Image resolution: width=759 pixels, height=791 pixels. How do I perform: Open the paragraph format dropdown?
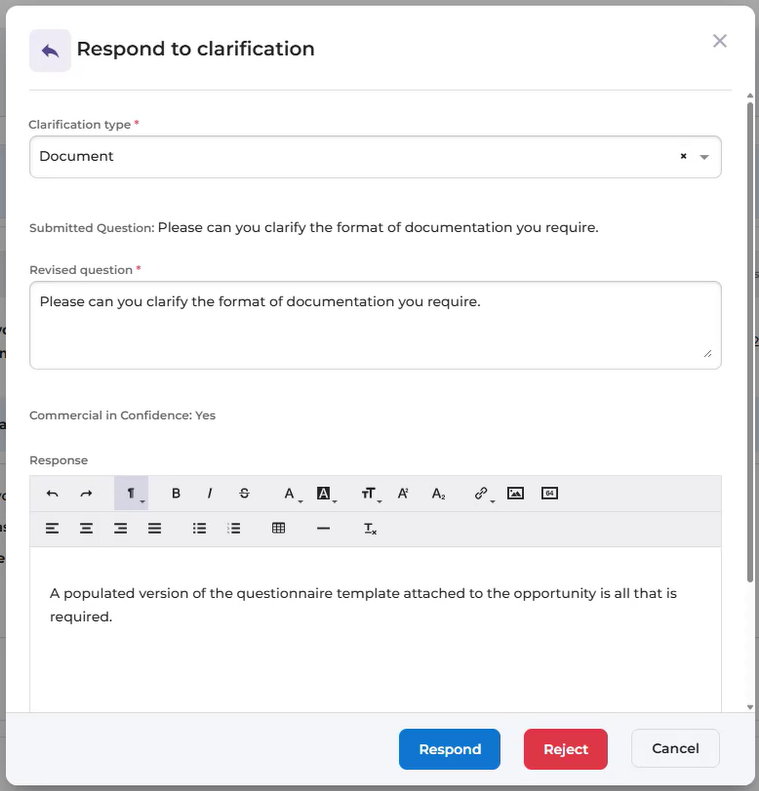tap(131, 493)
